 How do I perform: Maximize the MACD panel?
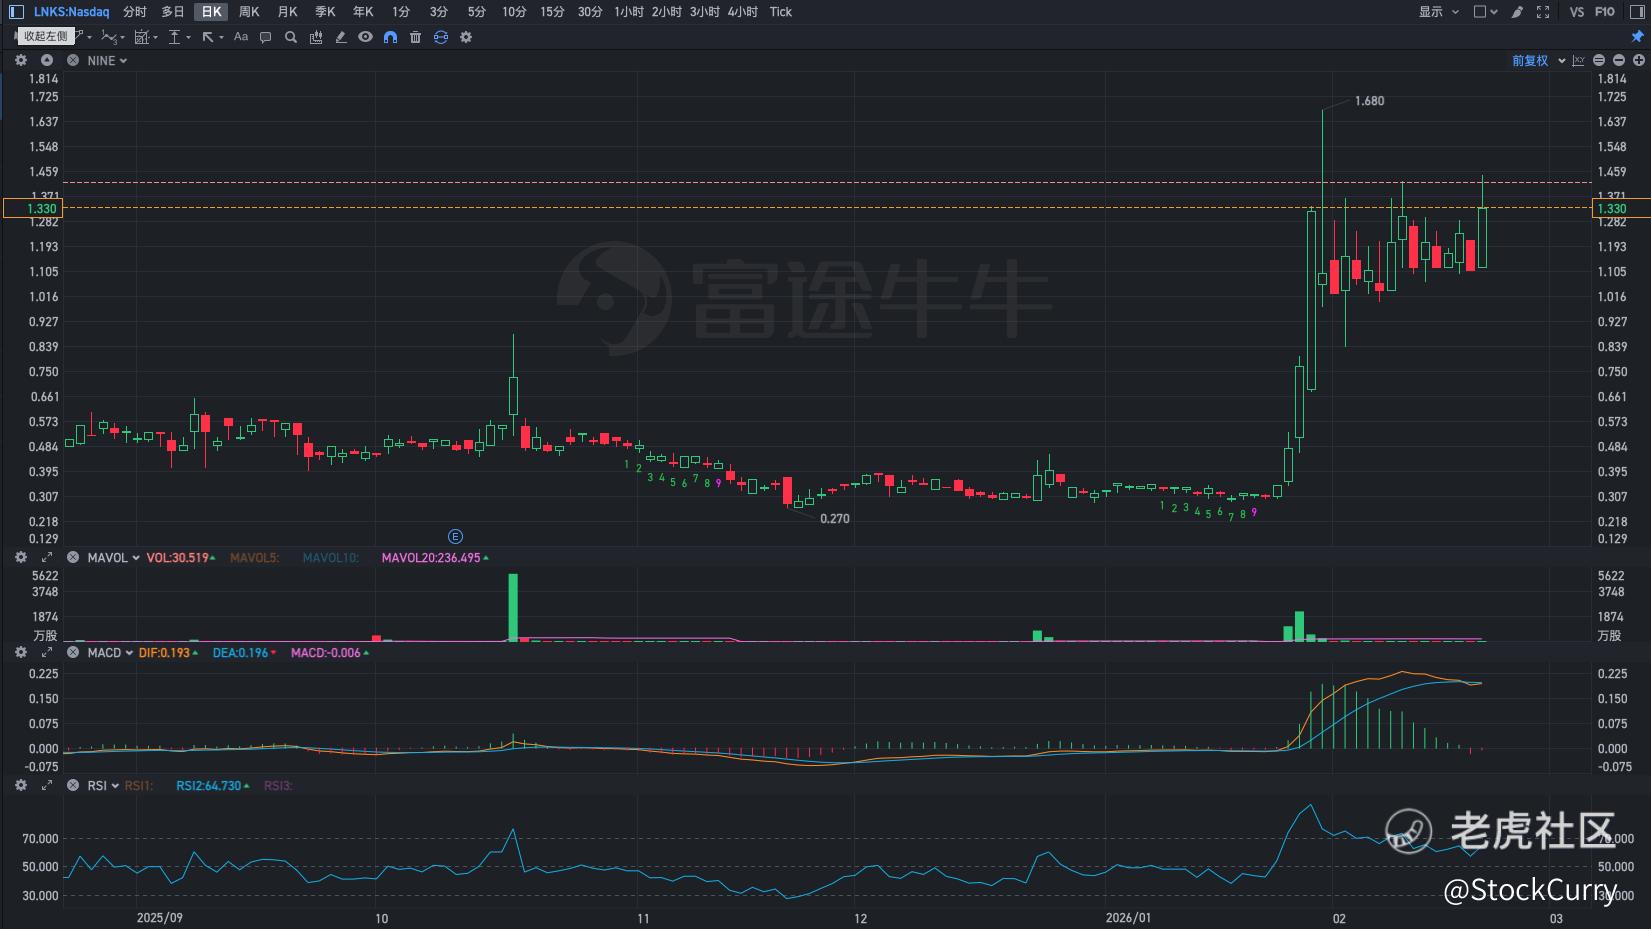click(x=47, y=652)
